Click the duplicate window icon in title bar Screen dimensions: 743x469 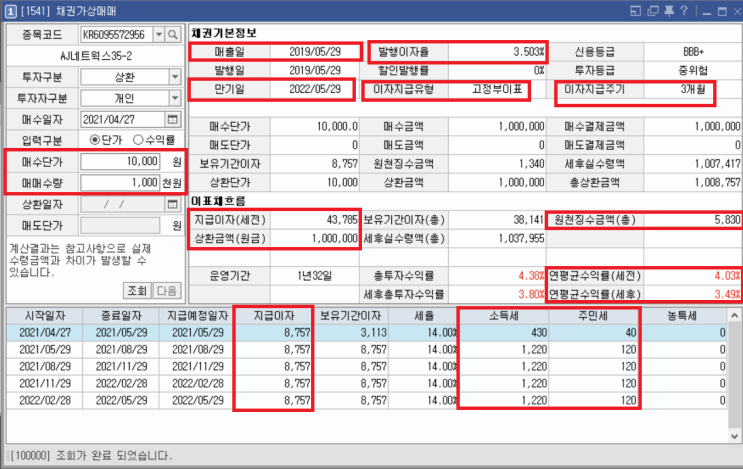653,11
